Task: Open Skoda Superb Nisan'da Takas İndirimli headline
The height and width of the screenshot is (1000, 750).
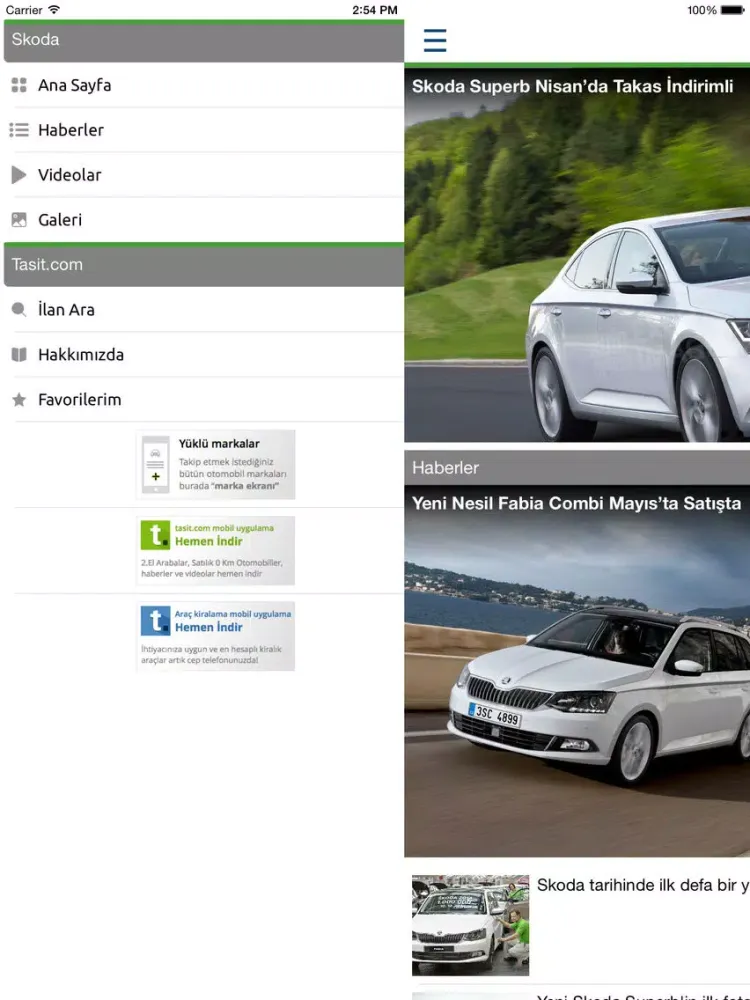Action: coord(573,86)
